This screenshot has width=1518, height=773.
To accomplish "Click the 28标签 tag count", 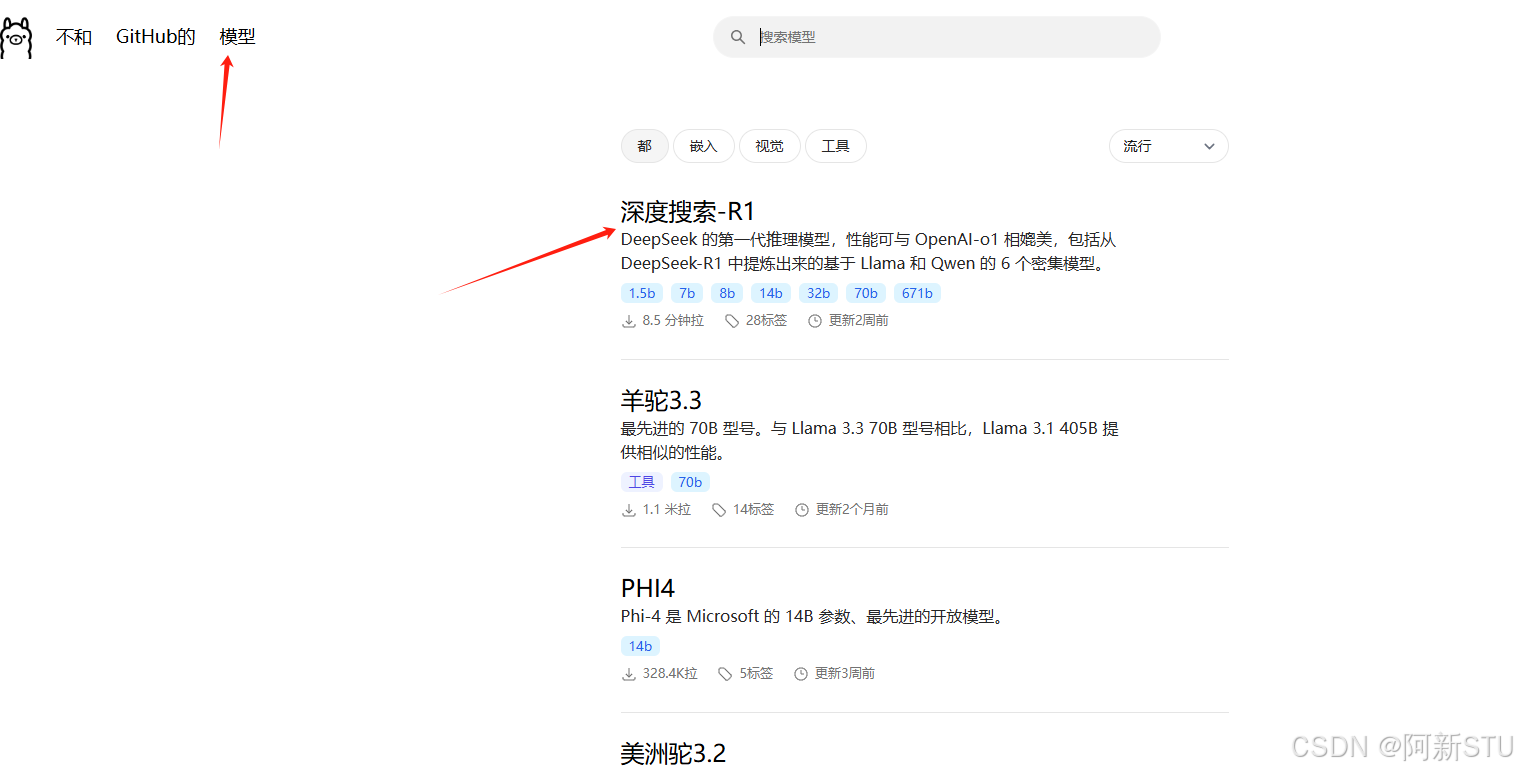I will (x=766, y=321).
